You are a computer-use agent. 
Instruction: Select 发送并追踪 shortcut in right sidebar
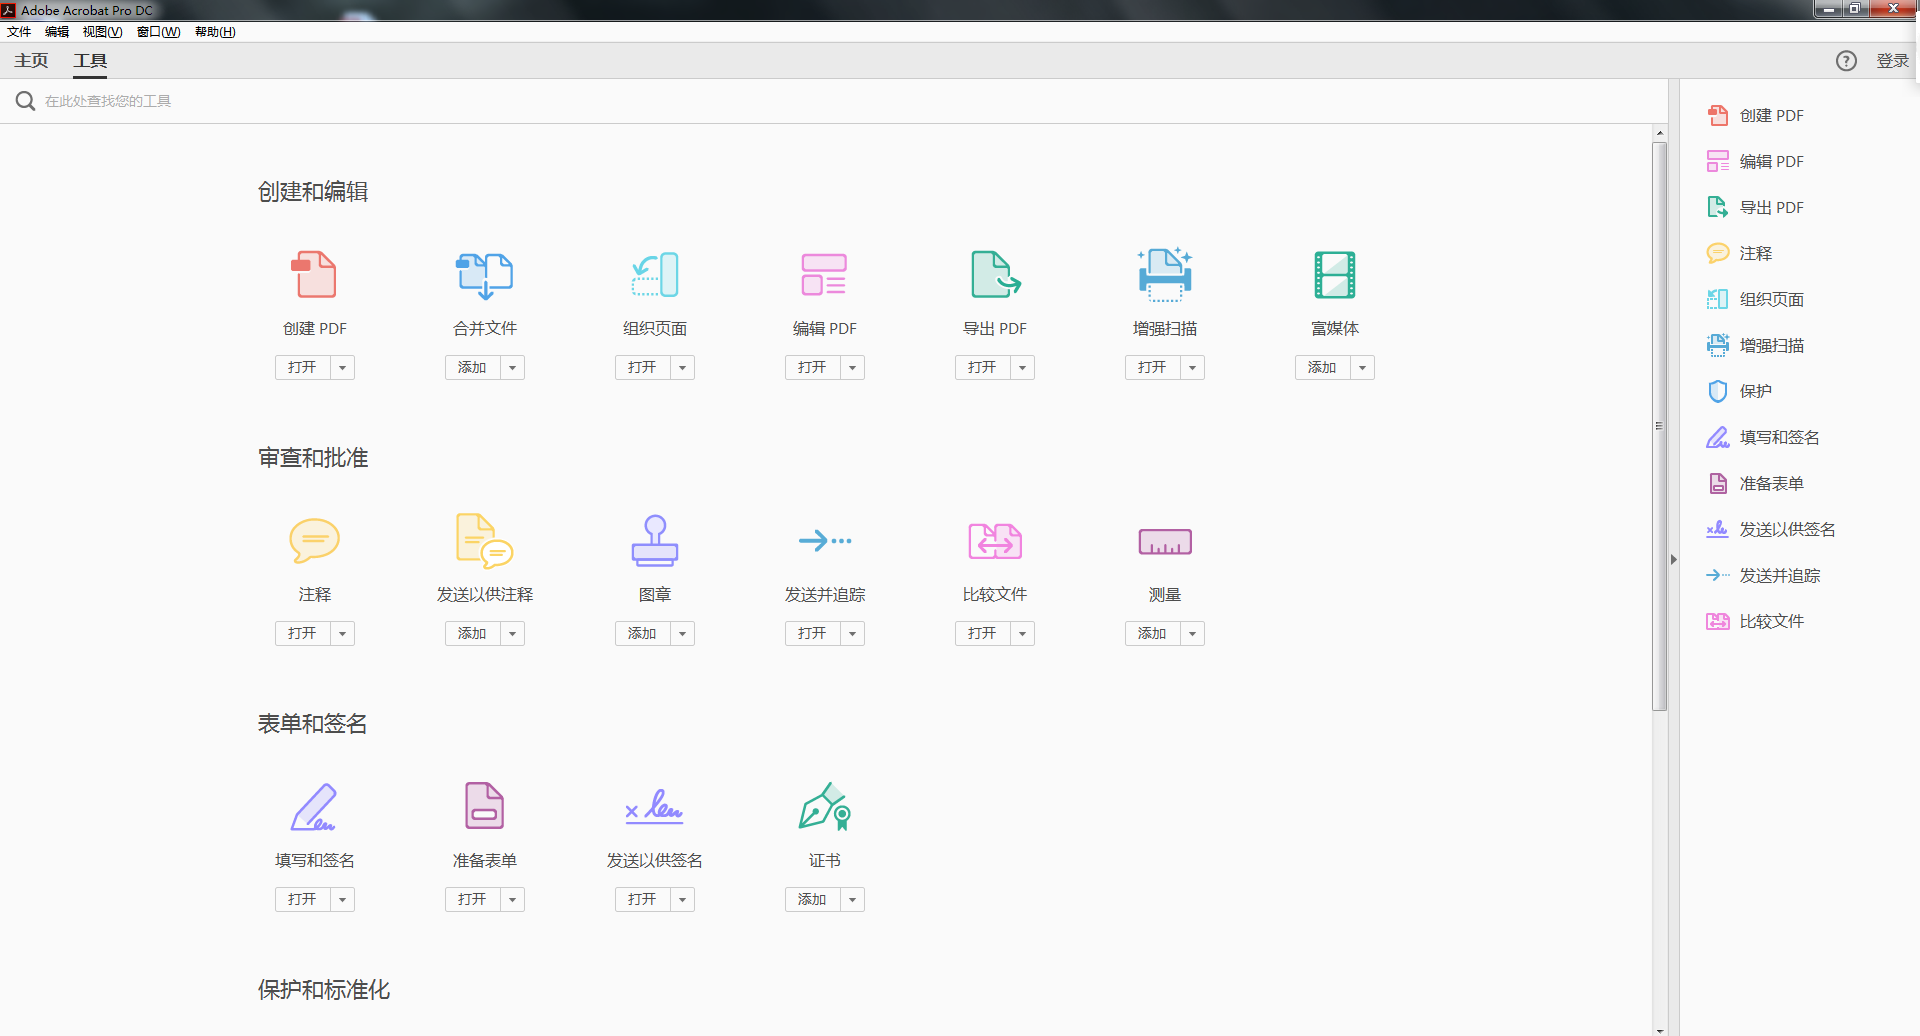point(1763,575)
